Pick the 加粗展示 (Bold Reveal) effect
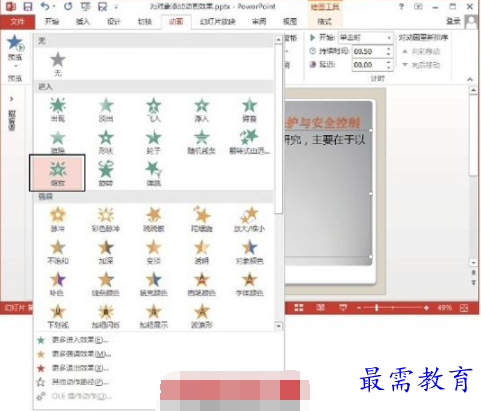 [x=153, y=316]
